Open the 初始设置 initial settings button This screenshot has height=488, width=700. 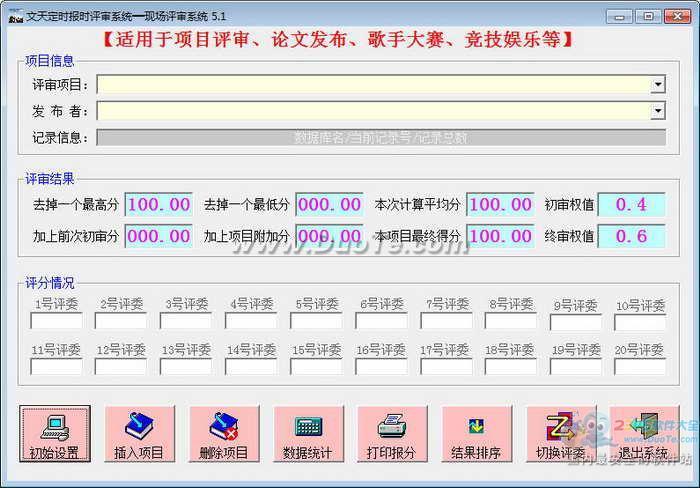[x=54, y=434]
